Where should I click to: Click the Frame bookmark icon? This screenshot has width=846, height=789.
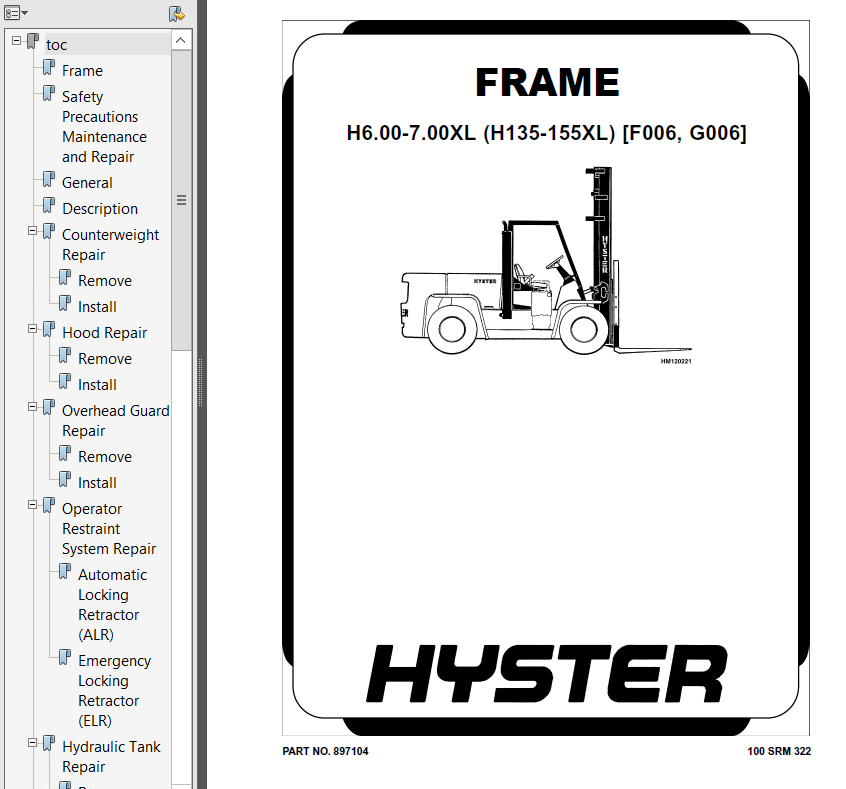(x=49, y=67)
